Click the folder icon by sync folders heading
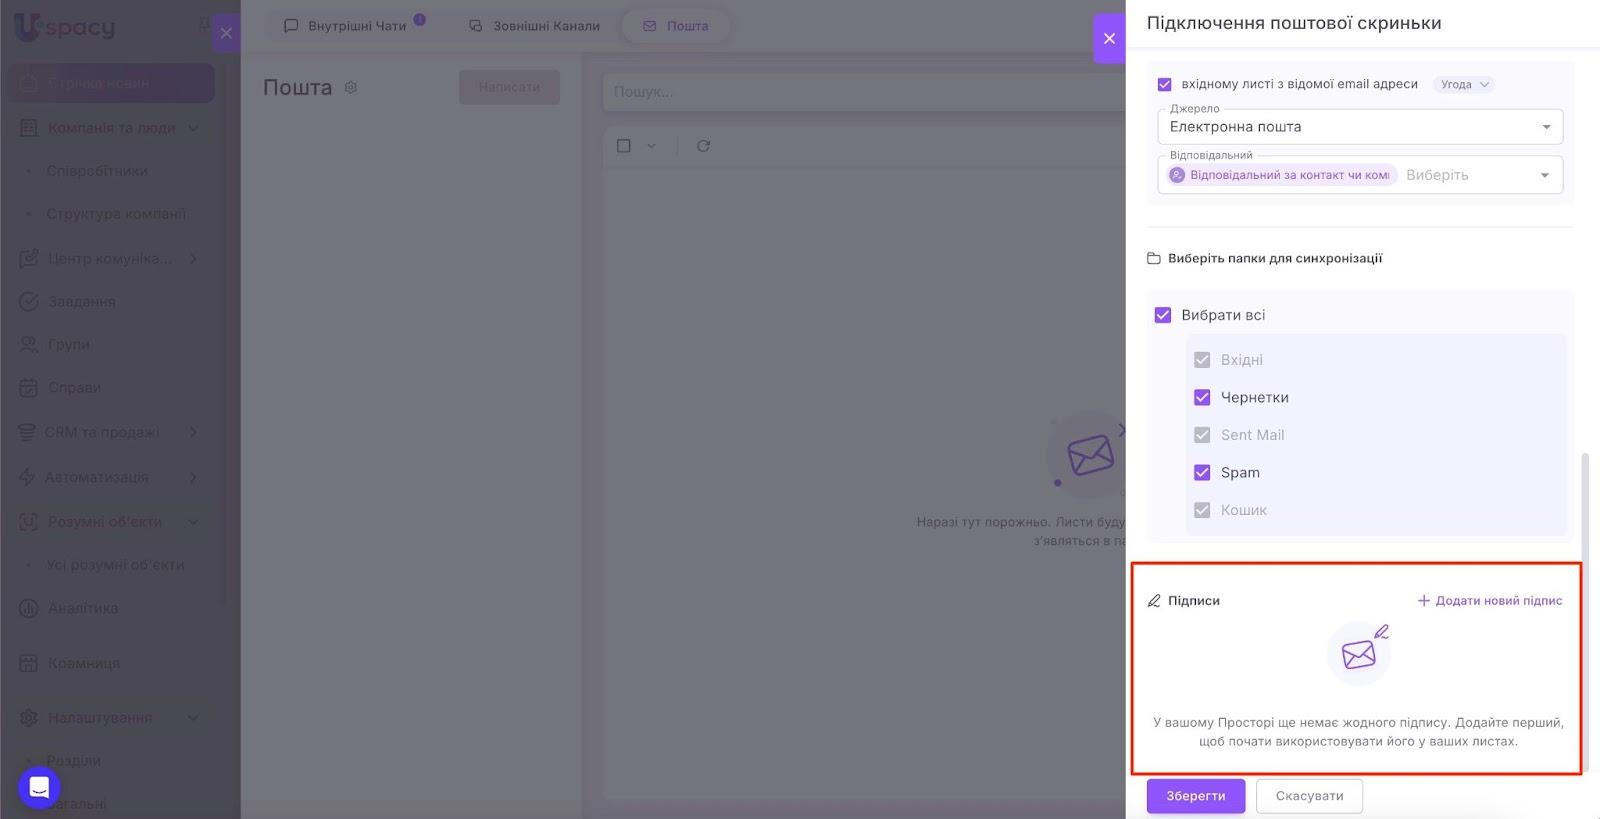Viewport: 1600px width, 819px height. [1154, 258]
